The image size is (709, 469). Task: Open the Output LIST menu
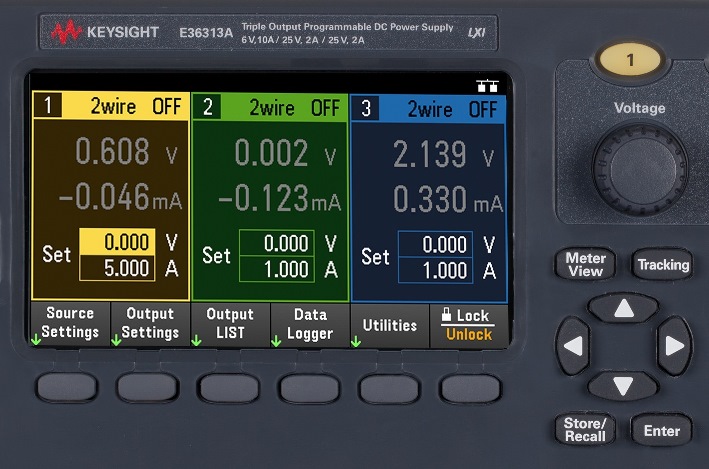(x=230, y=324)
